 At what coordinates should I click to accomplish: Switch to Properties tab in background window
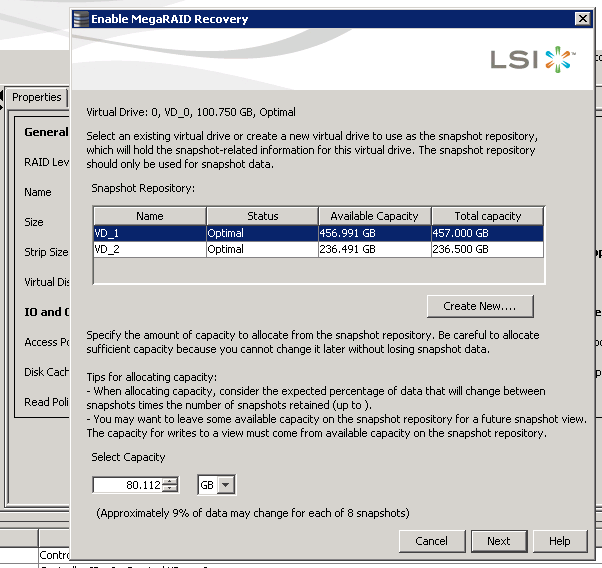(x=37, y=97)
